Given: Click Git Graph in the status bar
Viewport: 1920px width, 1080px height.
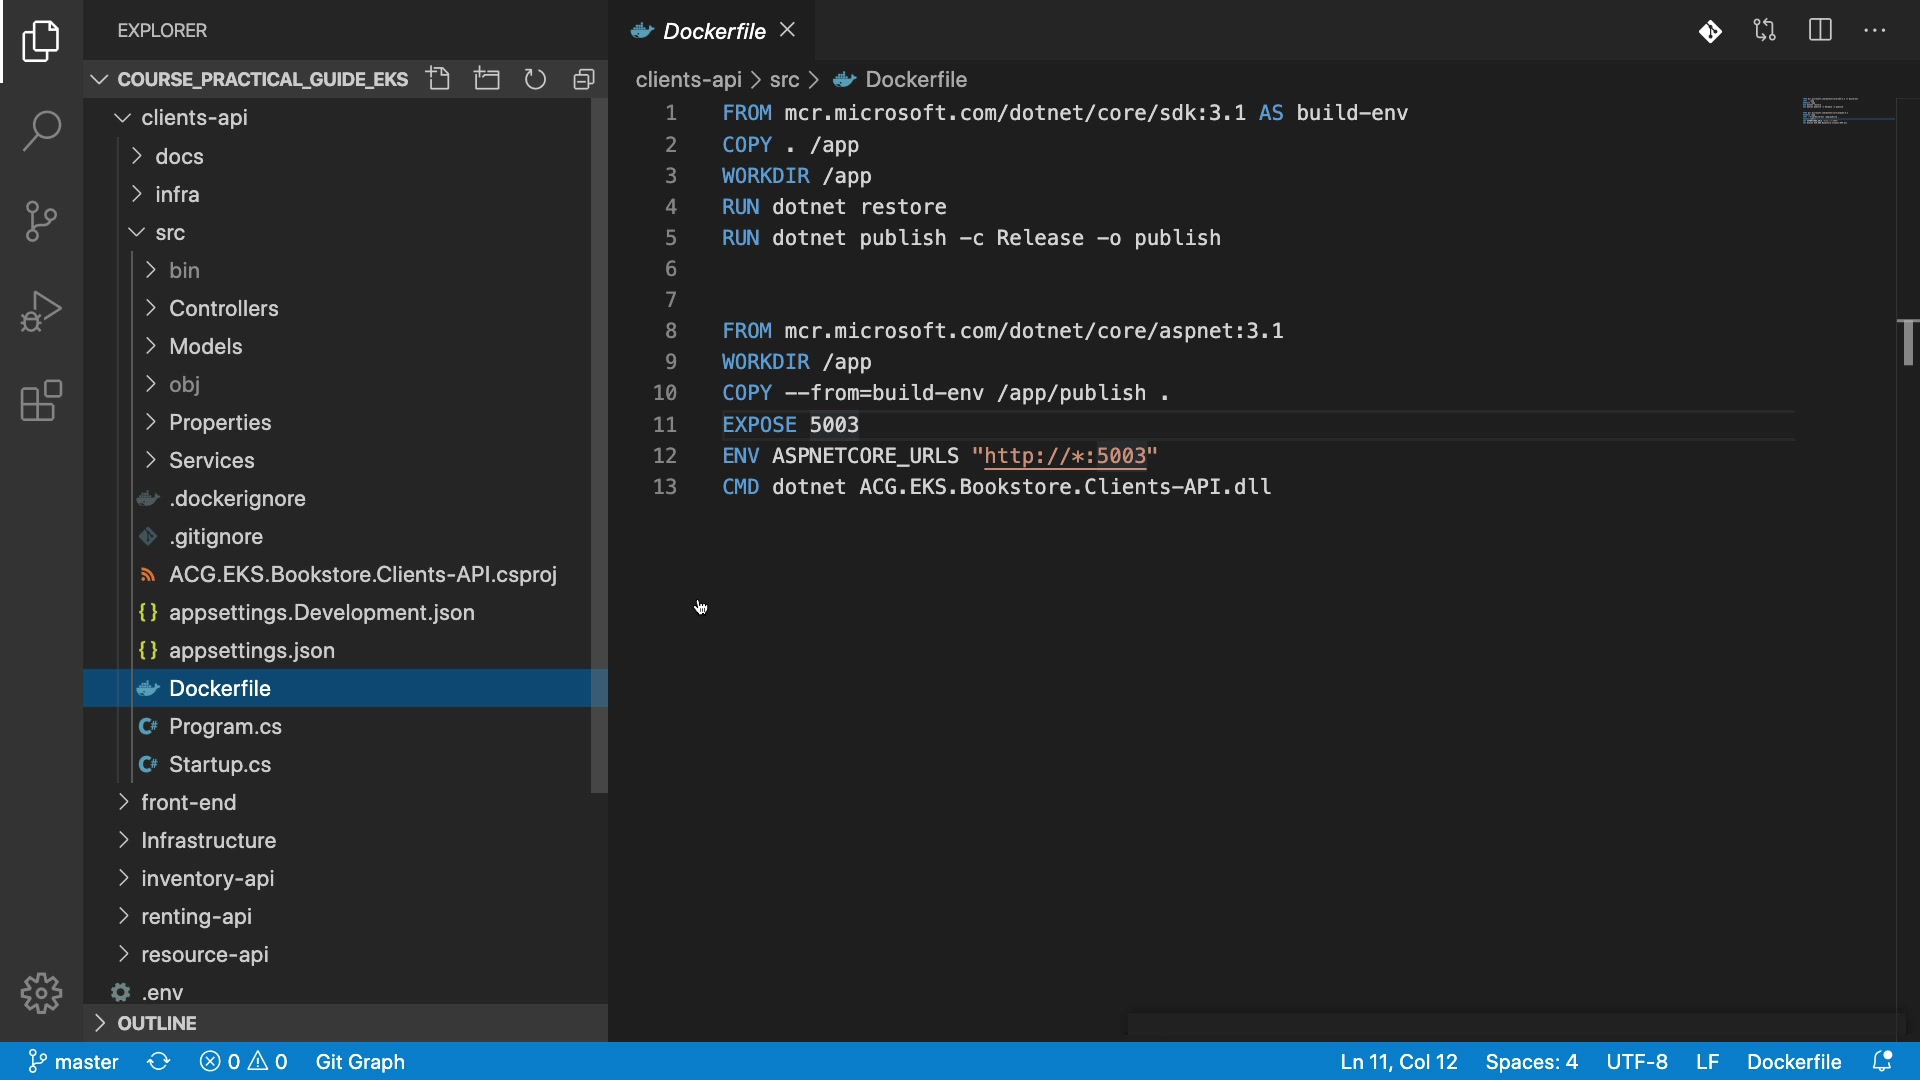Looking at the screenshot, I should click(360, 1061).
